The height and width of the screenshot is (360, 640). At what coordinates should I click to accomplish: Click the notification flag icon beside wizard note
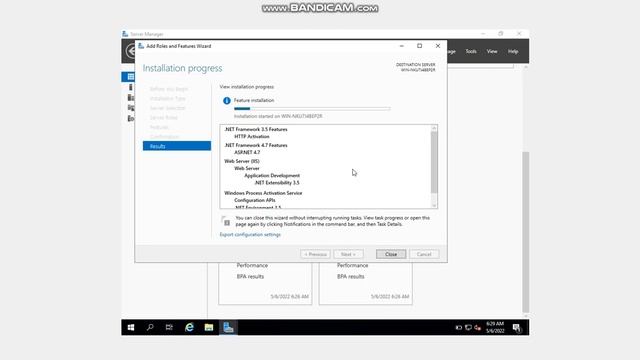pos(226,221)
